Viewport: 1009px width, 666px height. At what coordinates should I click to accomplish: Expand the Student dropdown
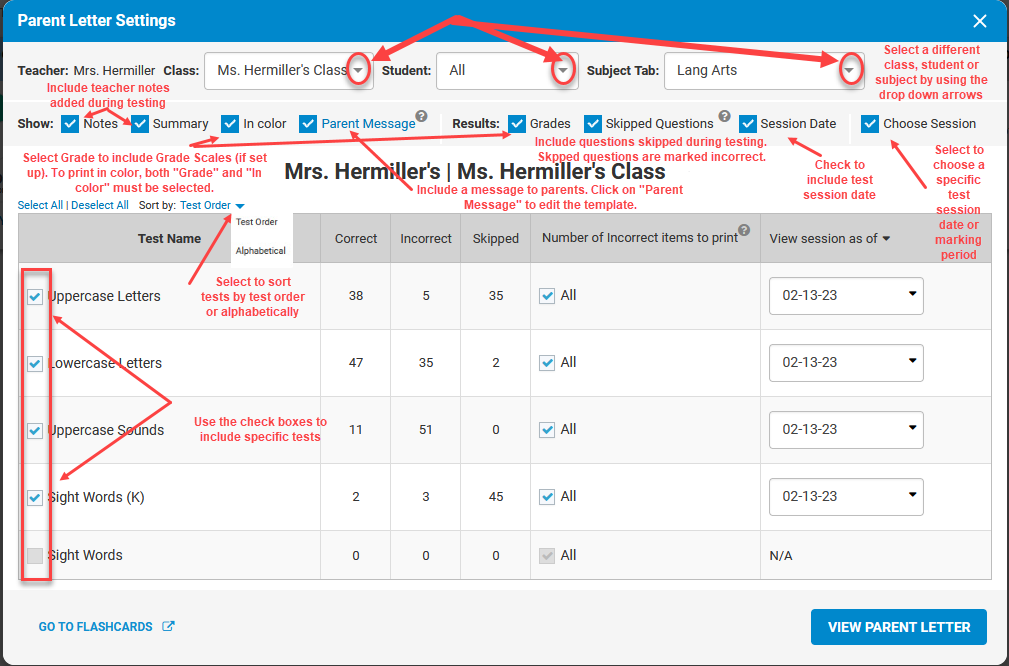(x=564, y=71)
